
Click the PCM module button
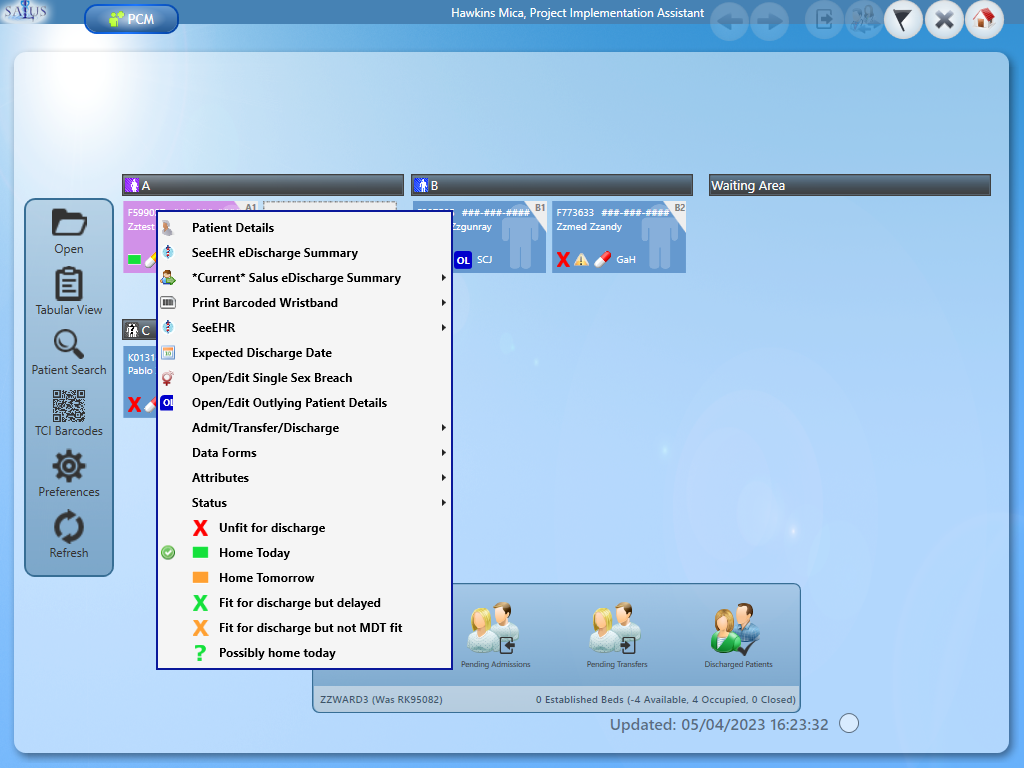tap(131, 19)
